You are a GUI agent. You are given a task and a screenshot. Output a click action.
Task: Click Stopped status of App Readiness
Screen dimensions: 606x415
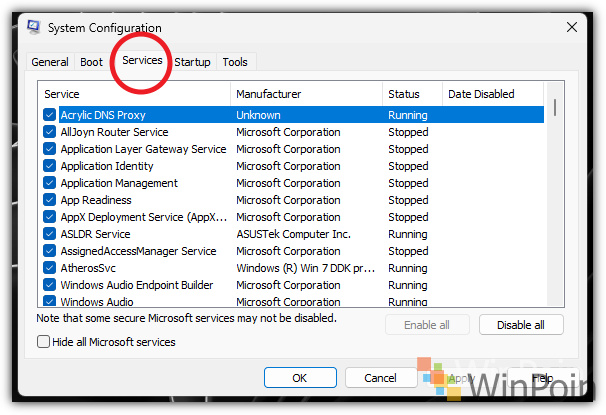pyautogui.click(x=408, y=200)
